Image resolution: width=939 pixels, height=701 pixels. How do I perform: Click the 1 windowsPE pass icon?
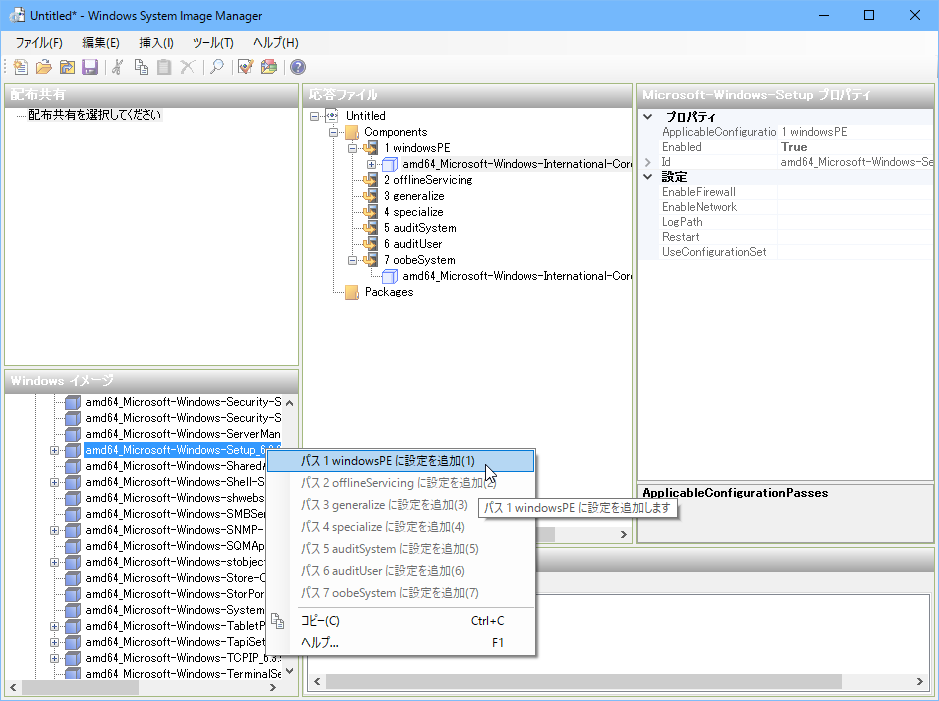click(x=371, y=148)
